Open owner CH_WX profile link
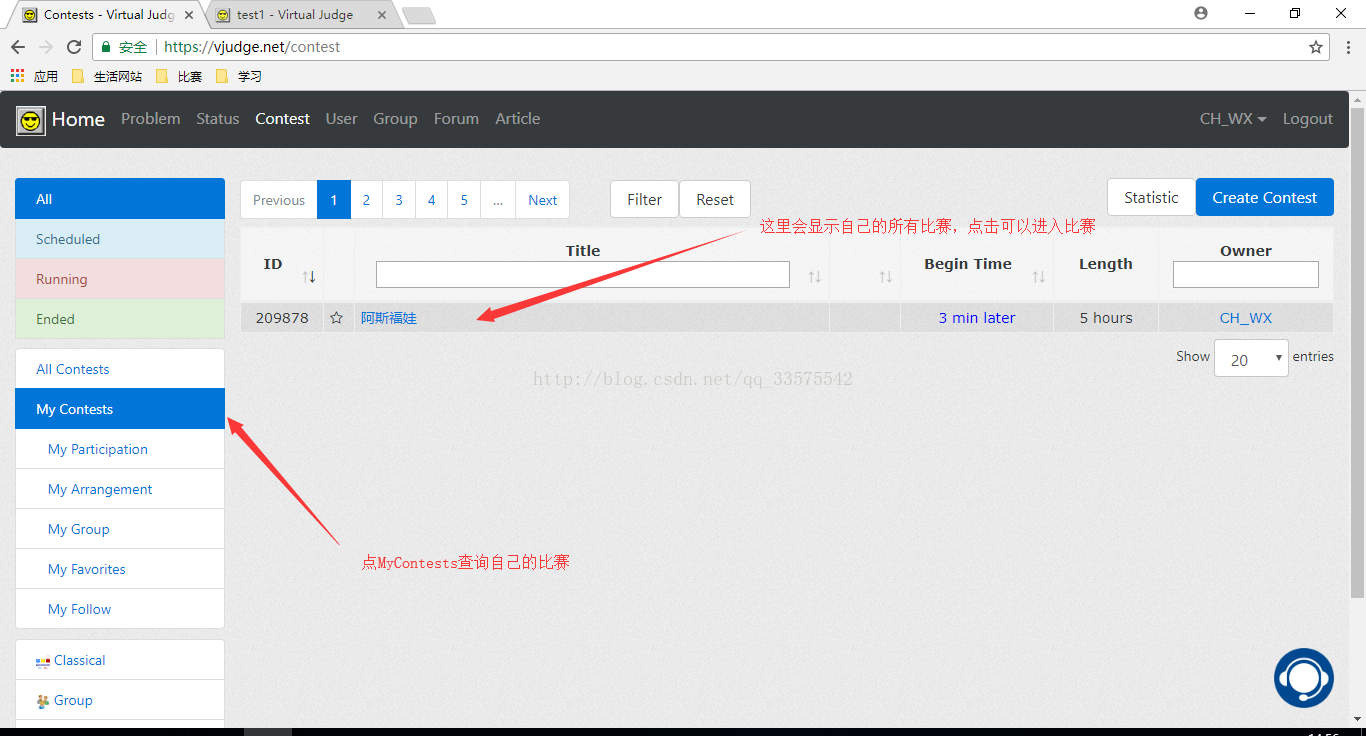 pyautogui.click(x=1246, y=318)
